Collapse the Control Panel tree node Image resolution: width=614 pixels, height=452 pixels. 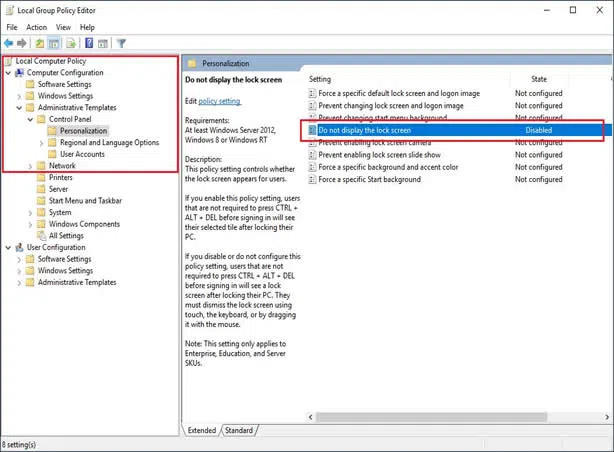pyautogui.click(x=29, y=119)
